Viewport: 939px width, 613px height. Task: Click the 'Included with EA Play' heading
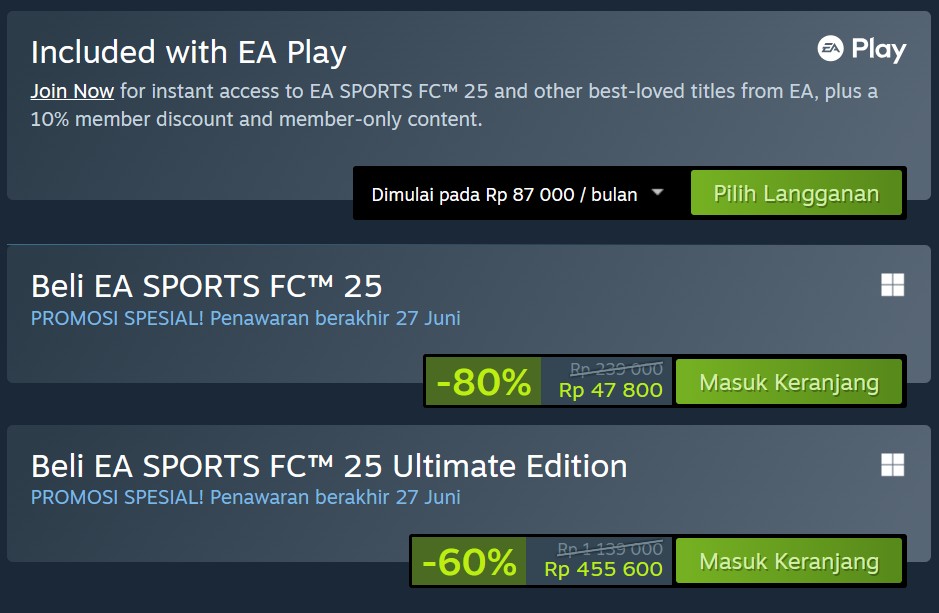point(189,52)
